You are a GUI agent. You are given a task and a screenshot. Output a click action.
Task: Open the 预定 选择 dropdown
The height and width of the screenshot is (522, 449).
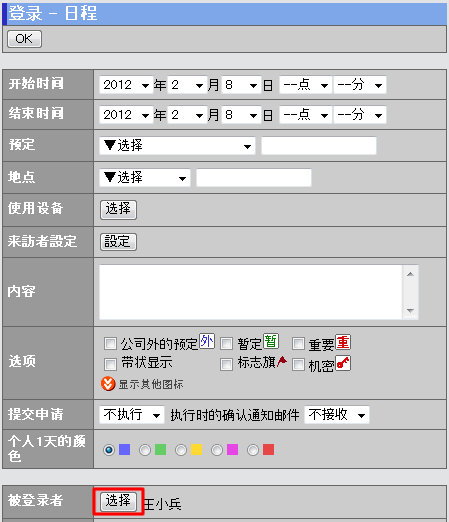coord(177,146)
